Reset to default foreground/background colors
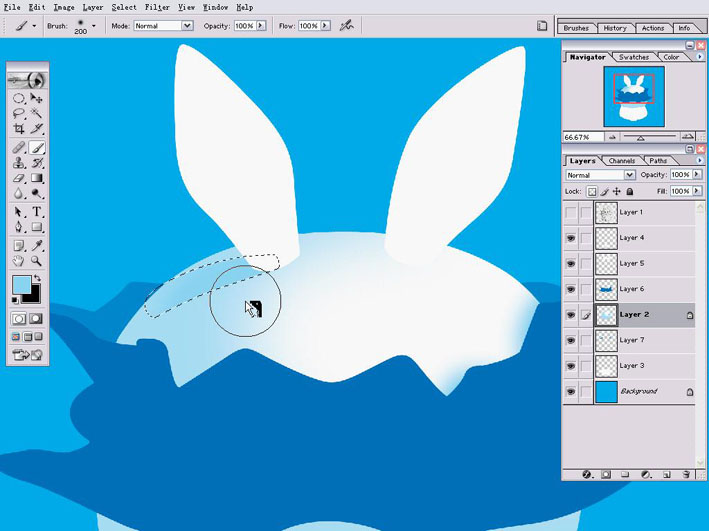 [15, 300]
